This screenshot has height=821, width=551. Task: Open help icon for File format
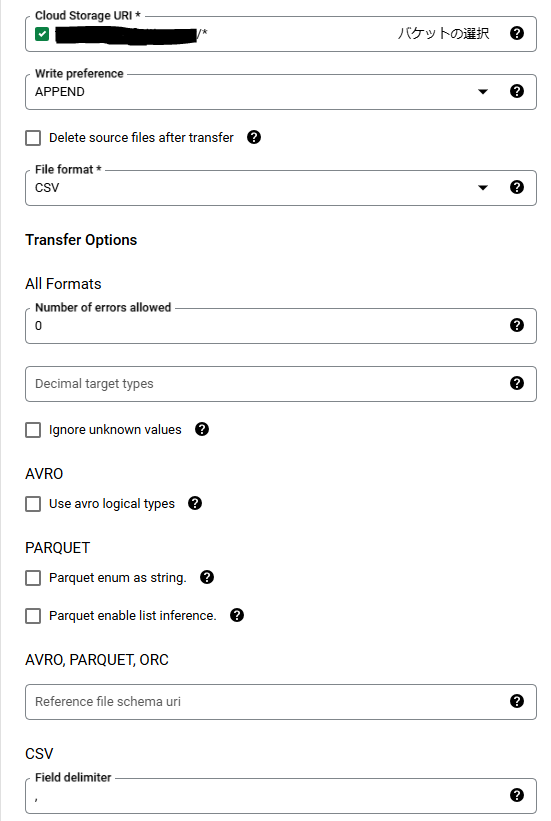pos(516,187)
